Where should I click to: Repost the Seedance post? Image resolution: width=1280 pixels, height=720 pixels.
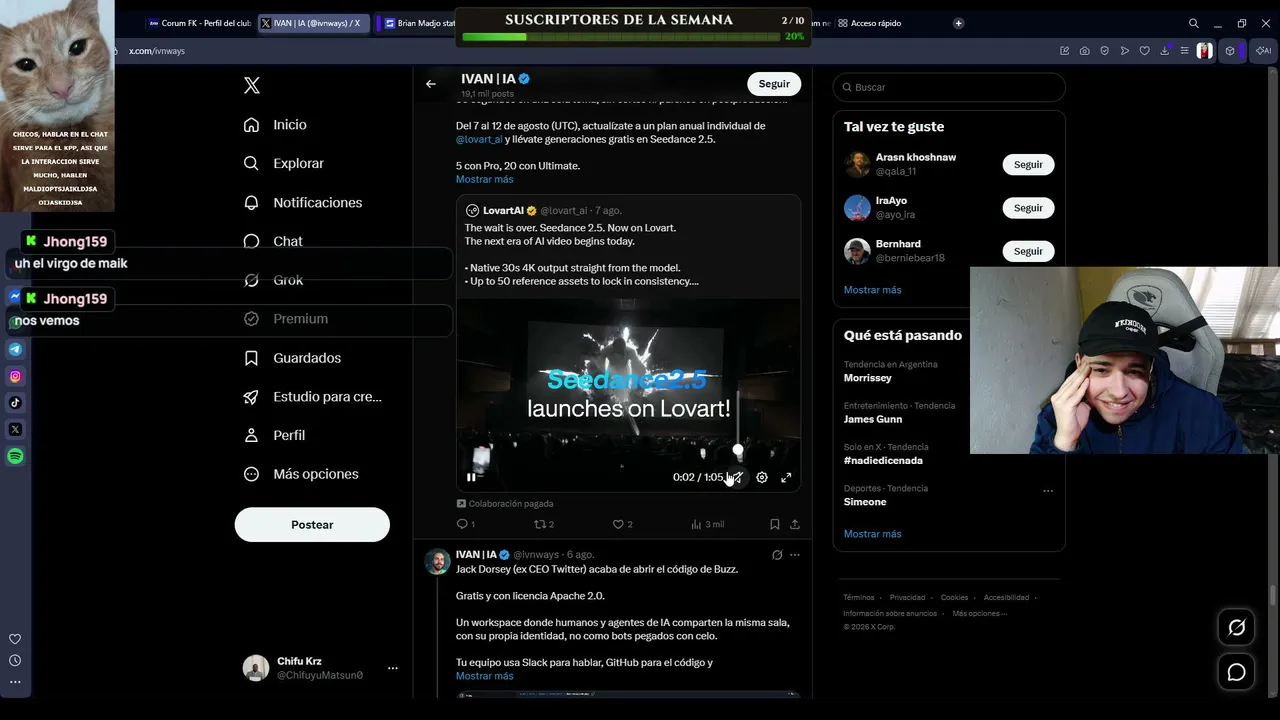[x=544, y=524]
